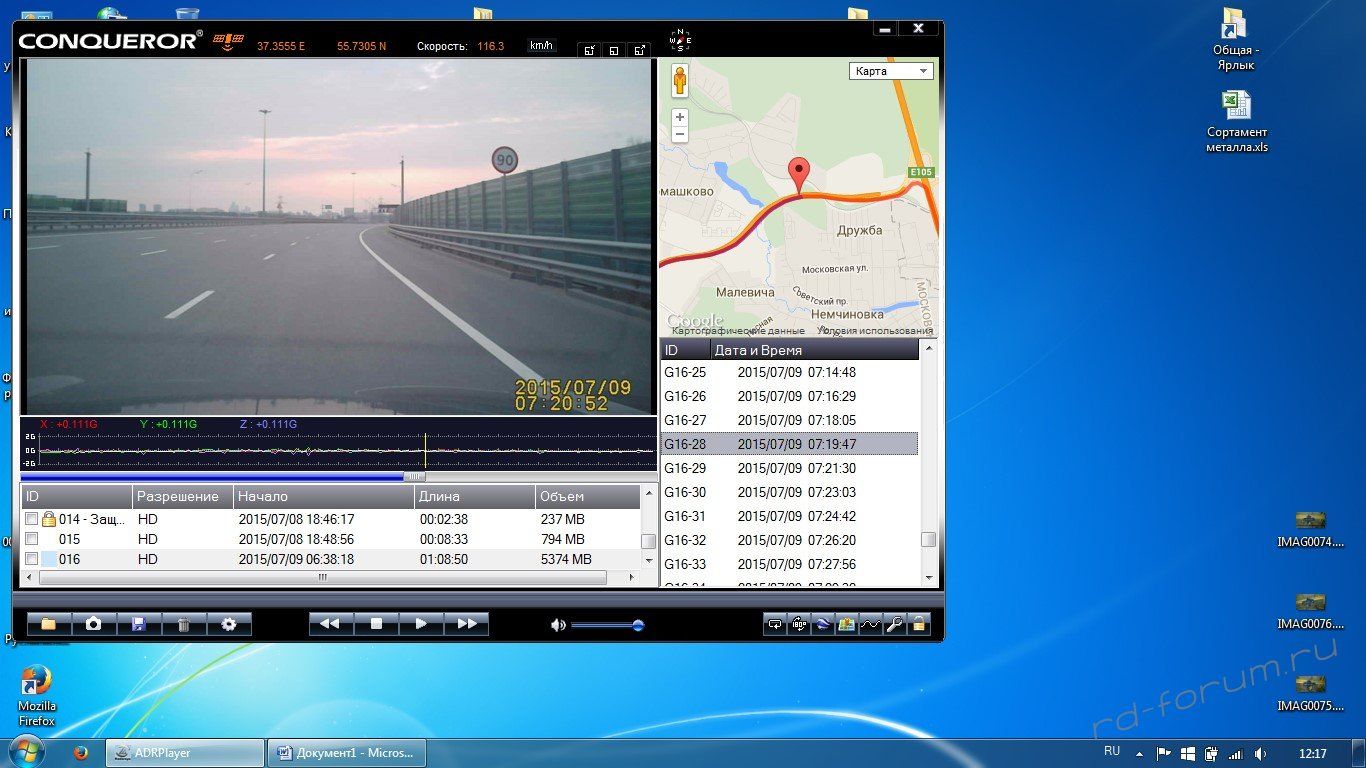Viewport: 1366px width, 768px height.
Task: Select highlighted GPS entry G16-28
Action: click(x=789, y=444)
